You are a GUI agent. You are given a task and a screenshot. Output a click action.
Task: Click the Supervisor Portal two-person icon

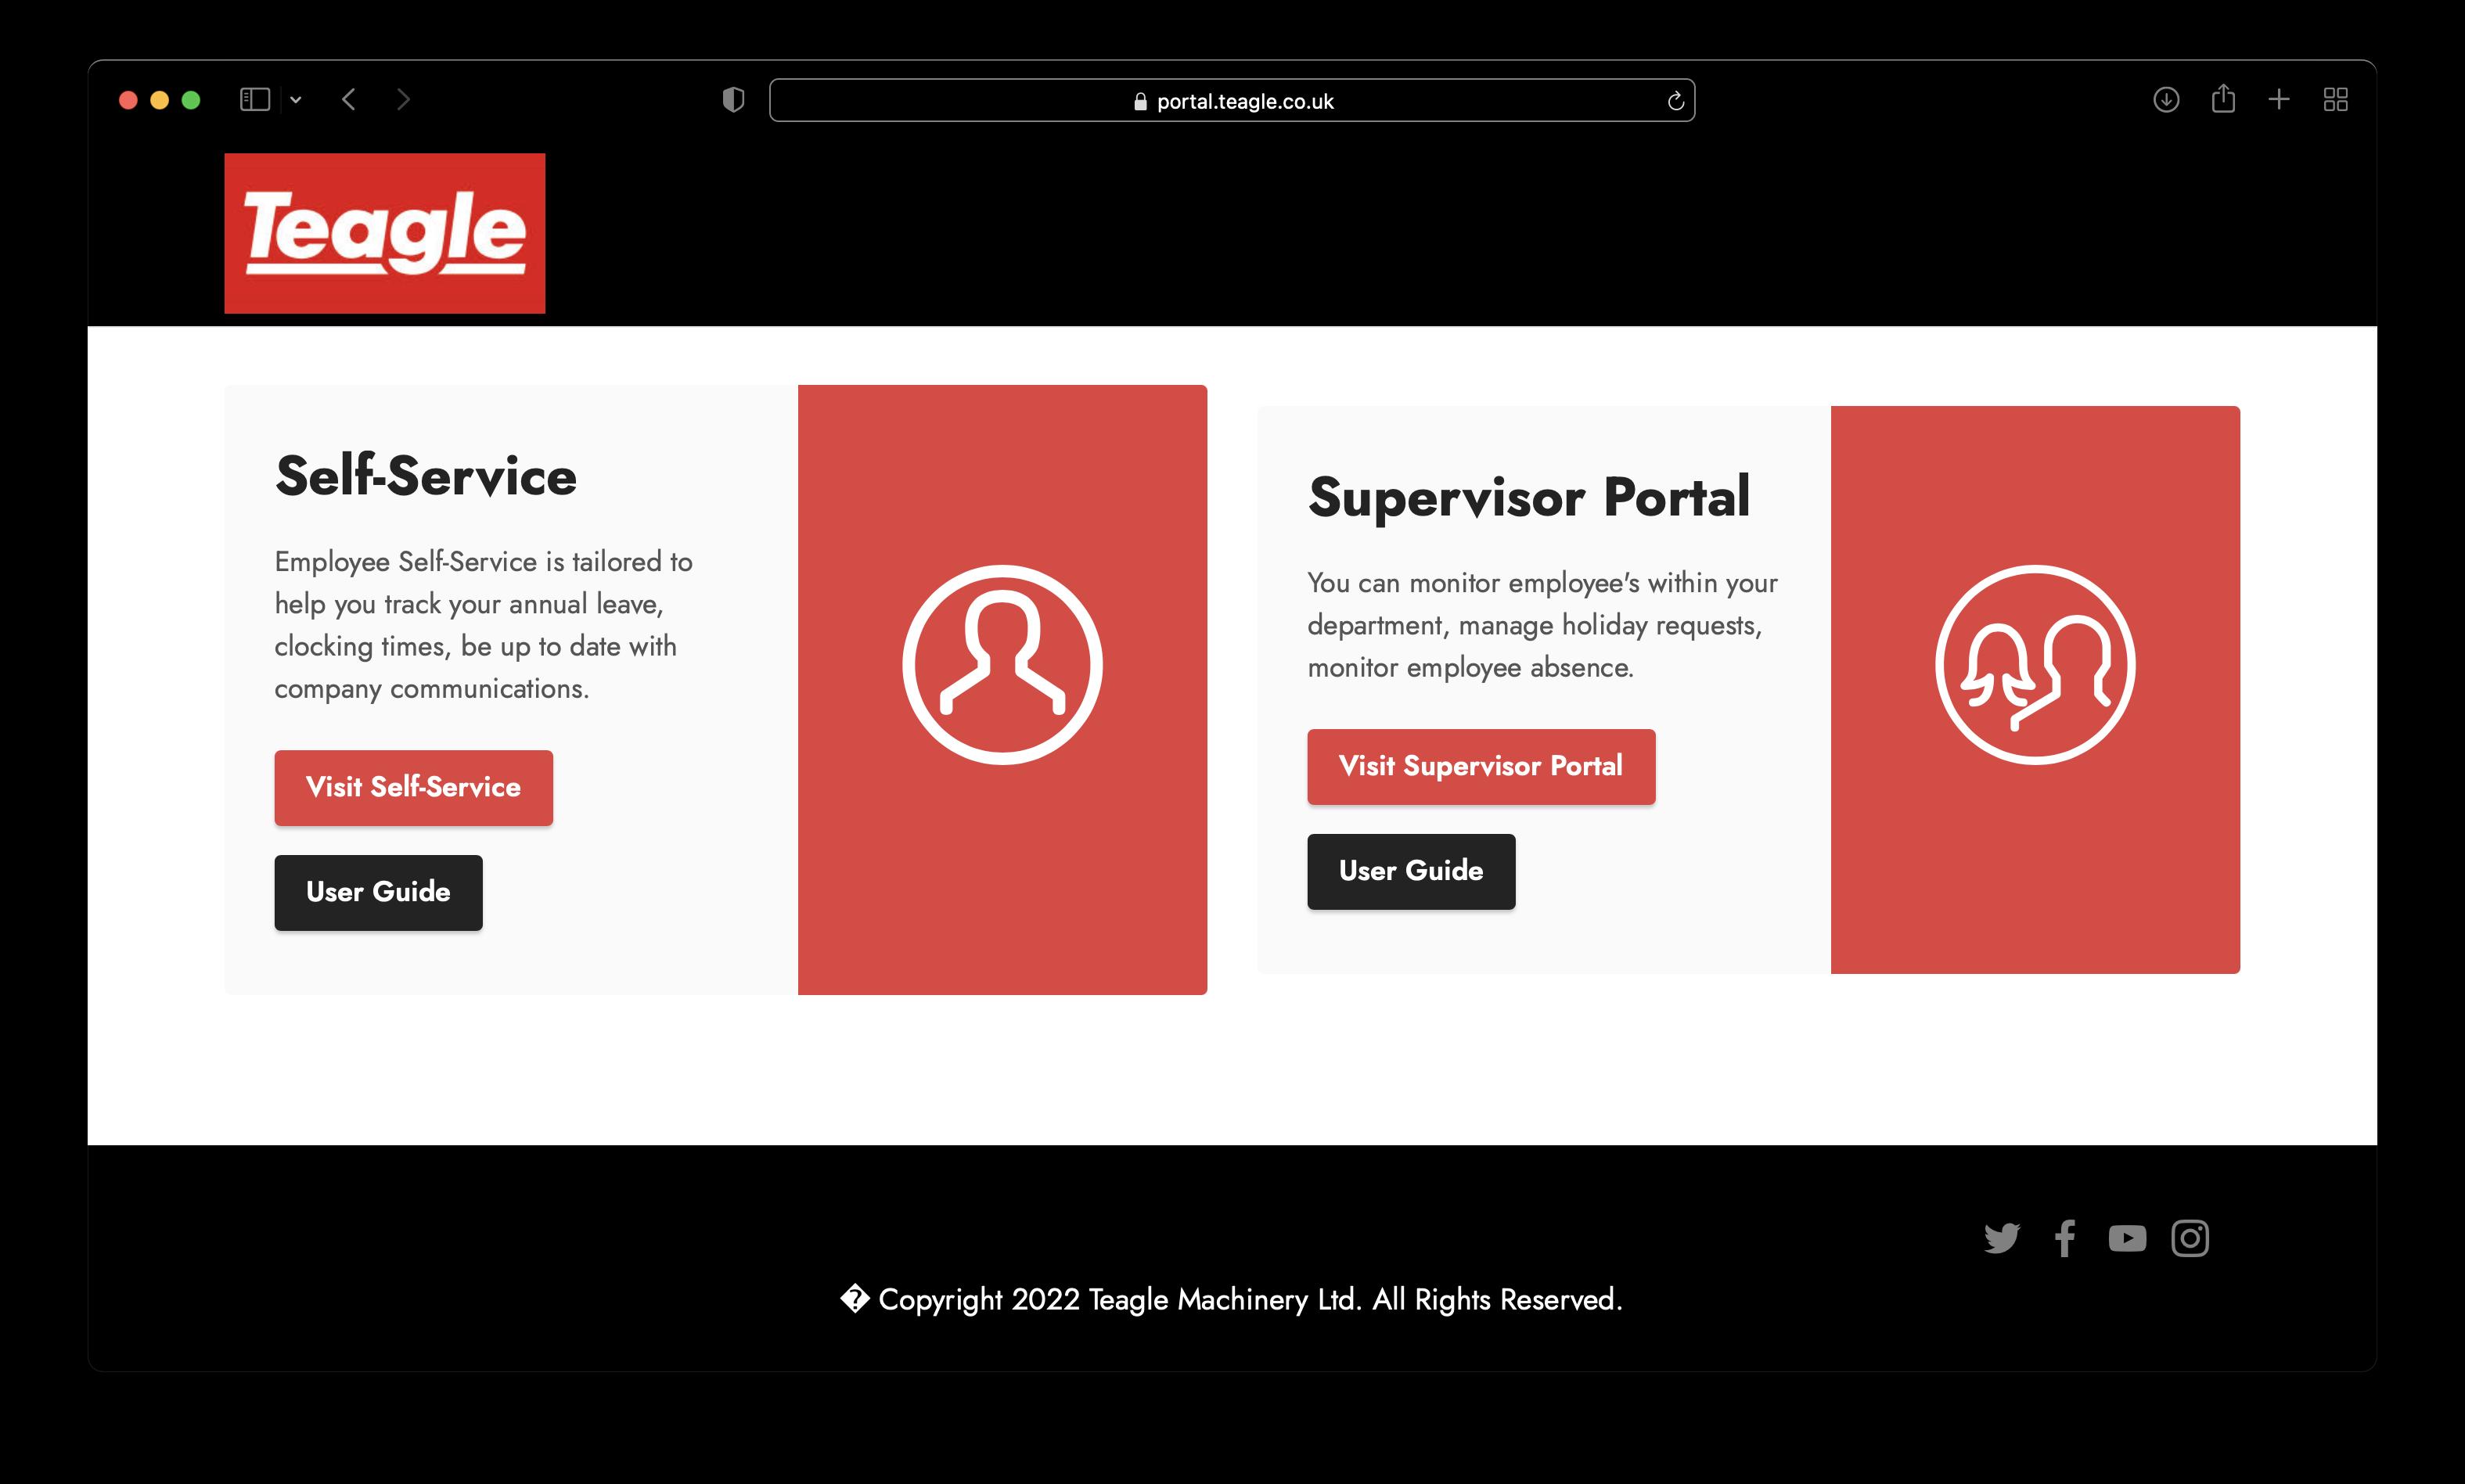pos(2035,665)
